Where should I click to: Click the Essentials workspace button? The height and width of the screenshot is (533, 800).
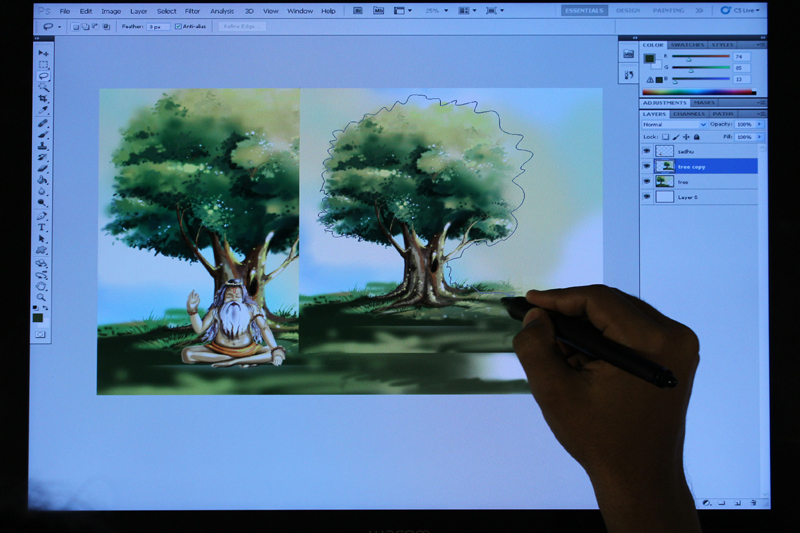tap(584, 10)
